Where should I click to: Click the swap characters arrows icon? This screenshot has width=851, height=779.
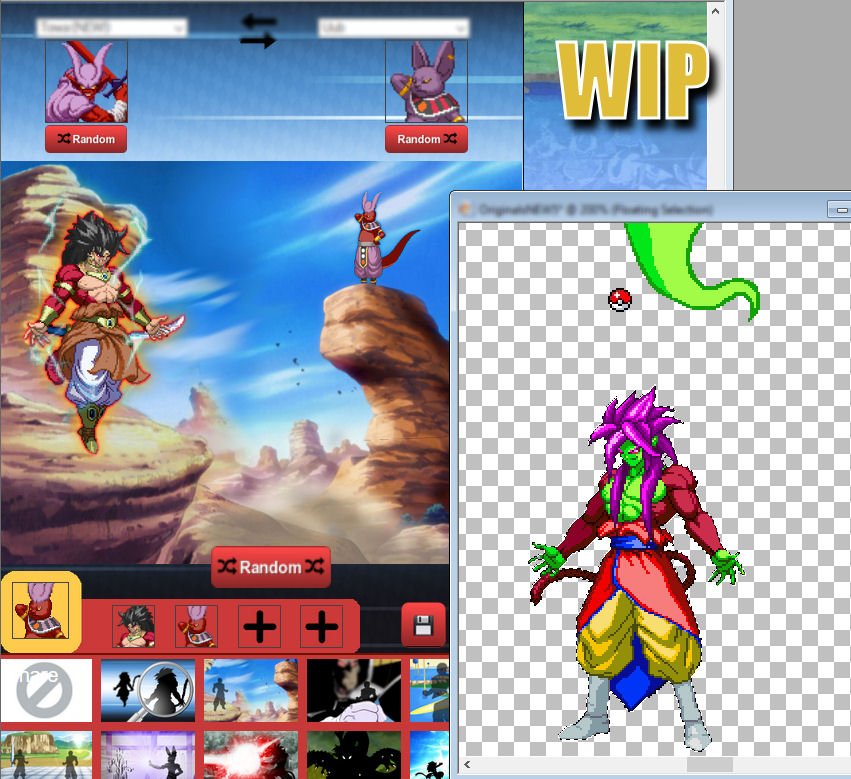(x=258, y=31)
